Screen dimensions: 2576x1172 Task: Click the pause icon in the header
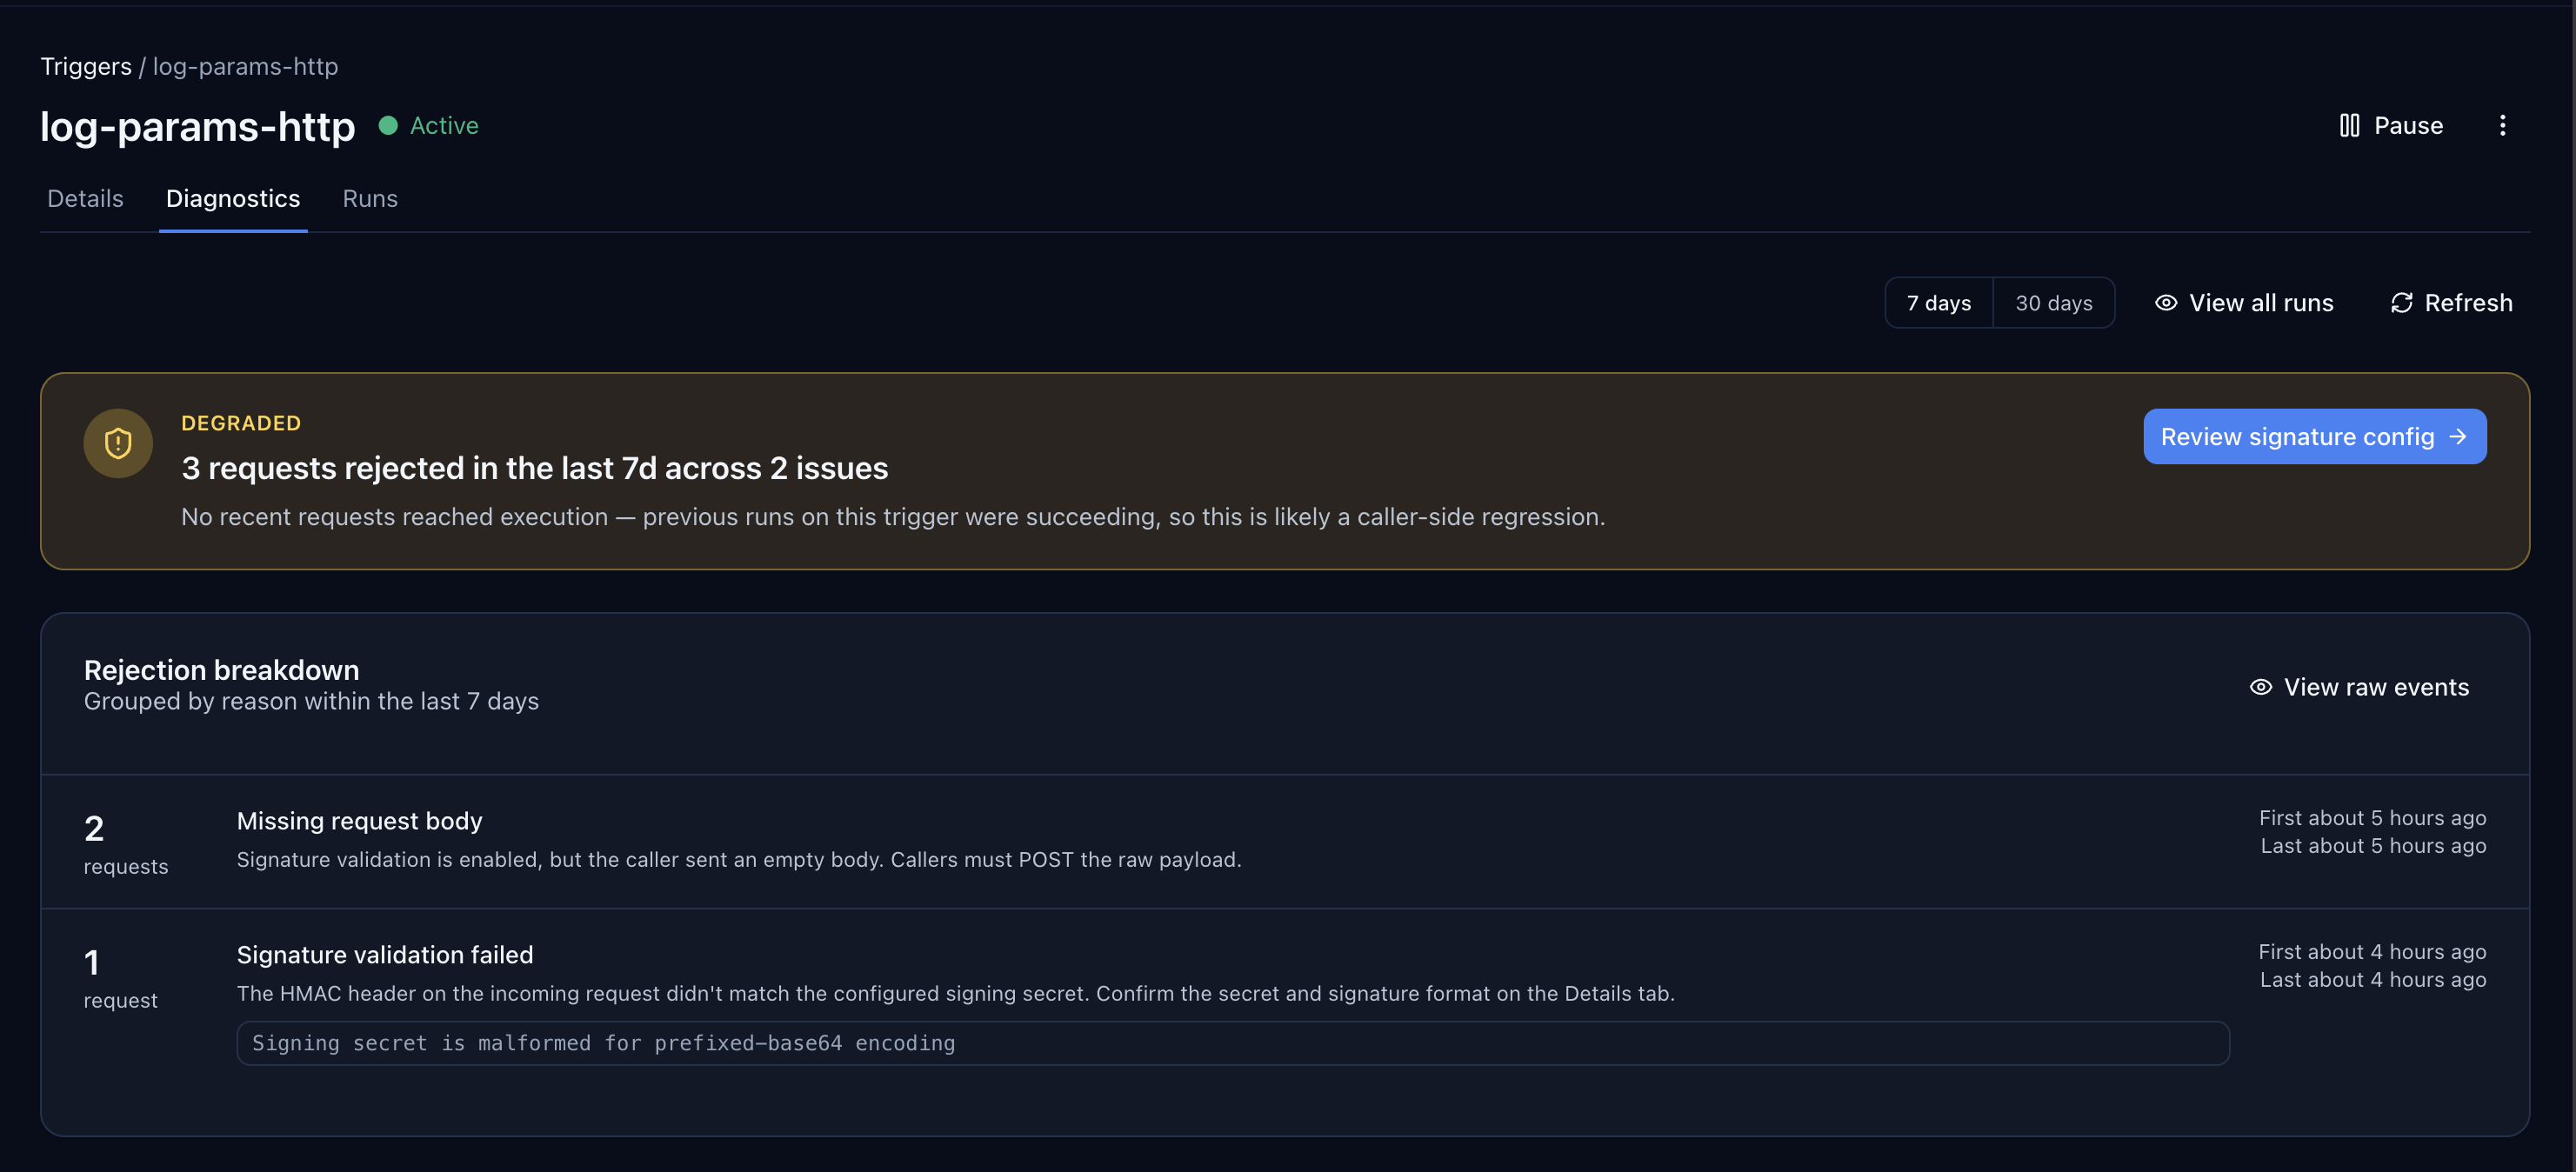click(2349, 125)
